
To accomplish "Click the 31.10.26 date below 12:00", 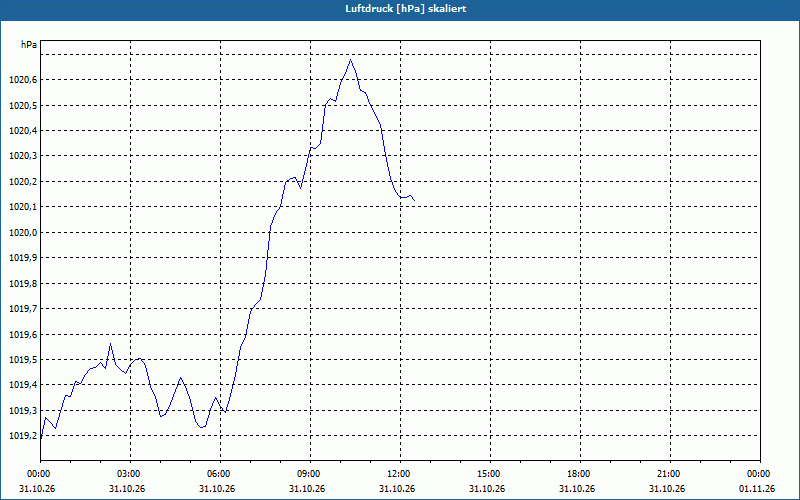I will point(397,488).
